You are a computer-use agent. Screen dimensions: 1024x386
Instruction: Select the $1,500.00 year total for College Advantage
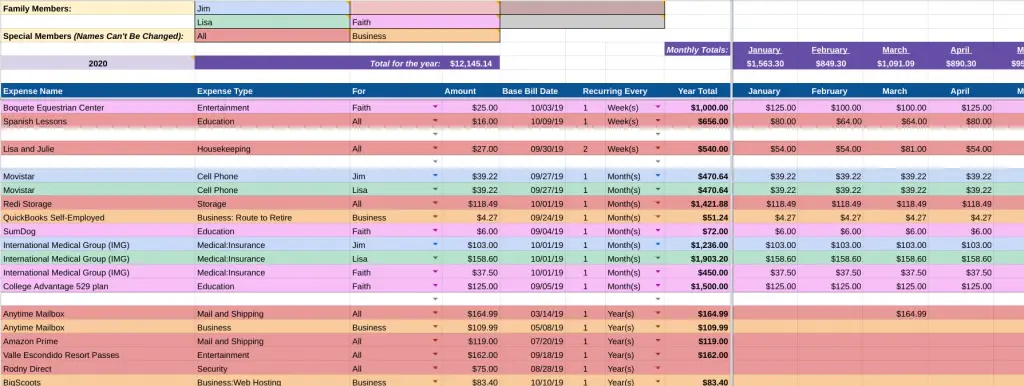click(x=697, y=286)
